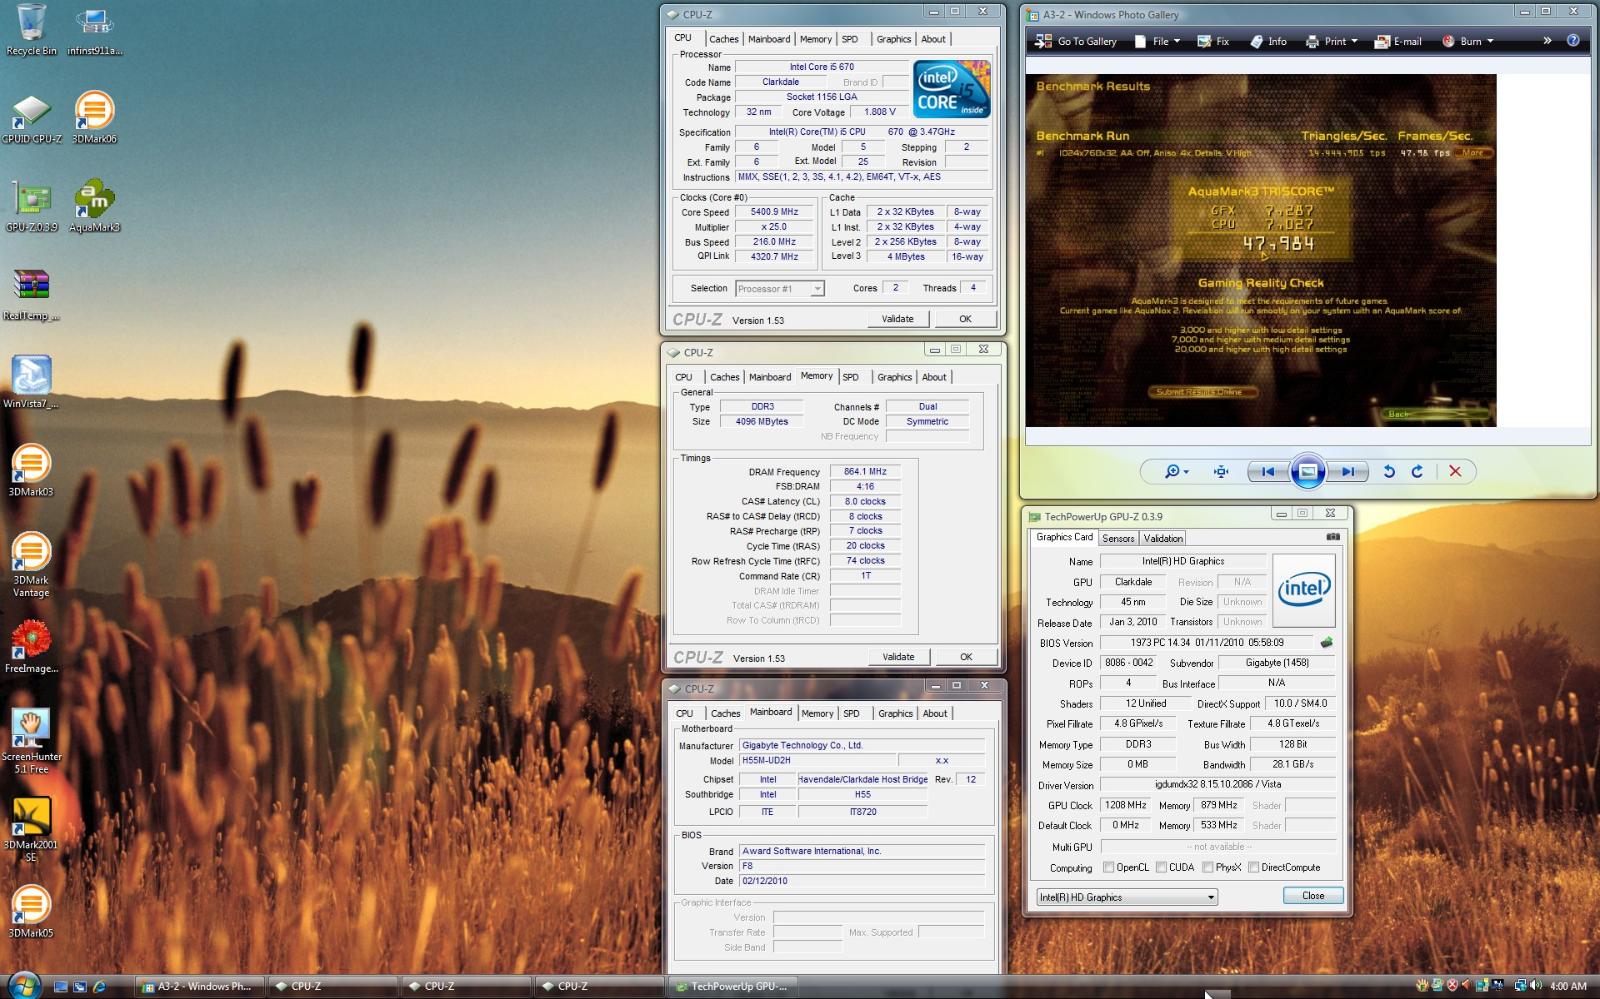The width and height of the screenshot is (1600, 999).
Task: Open Internet Explorer from the quick launch
Action: tap(99, 986)
